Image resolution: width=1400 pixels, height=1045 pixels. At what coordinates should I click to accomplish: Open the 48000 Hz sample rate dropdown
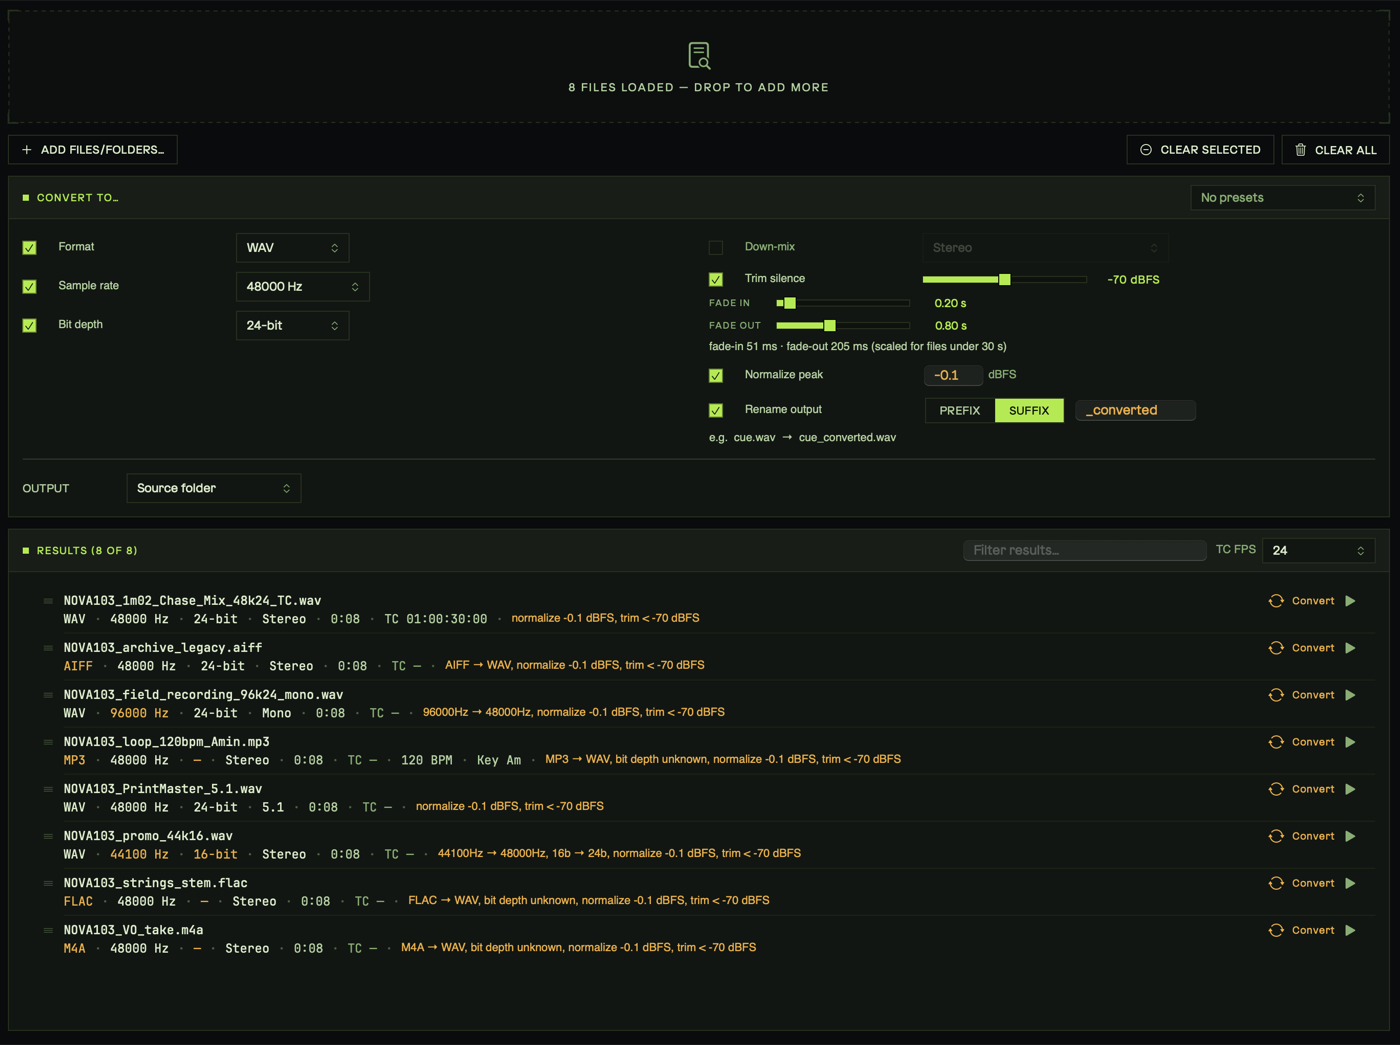click(302, 287)
